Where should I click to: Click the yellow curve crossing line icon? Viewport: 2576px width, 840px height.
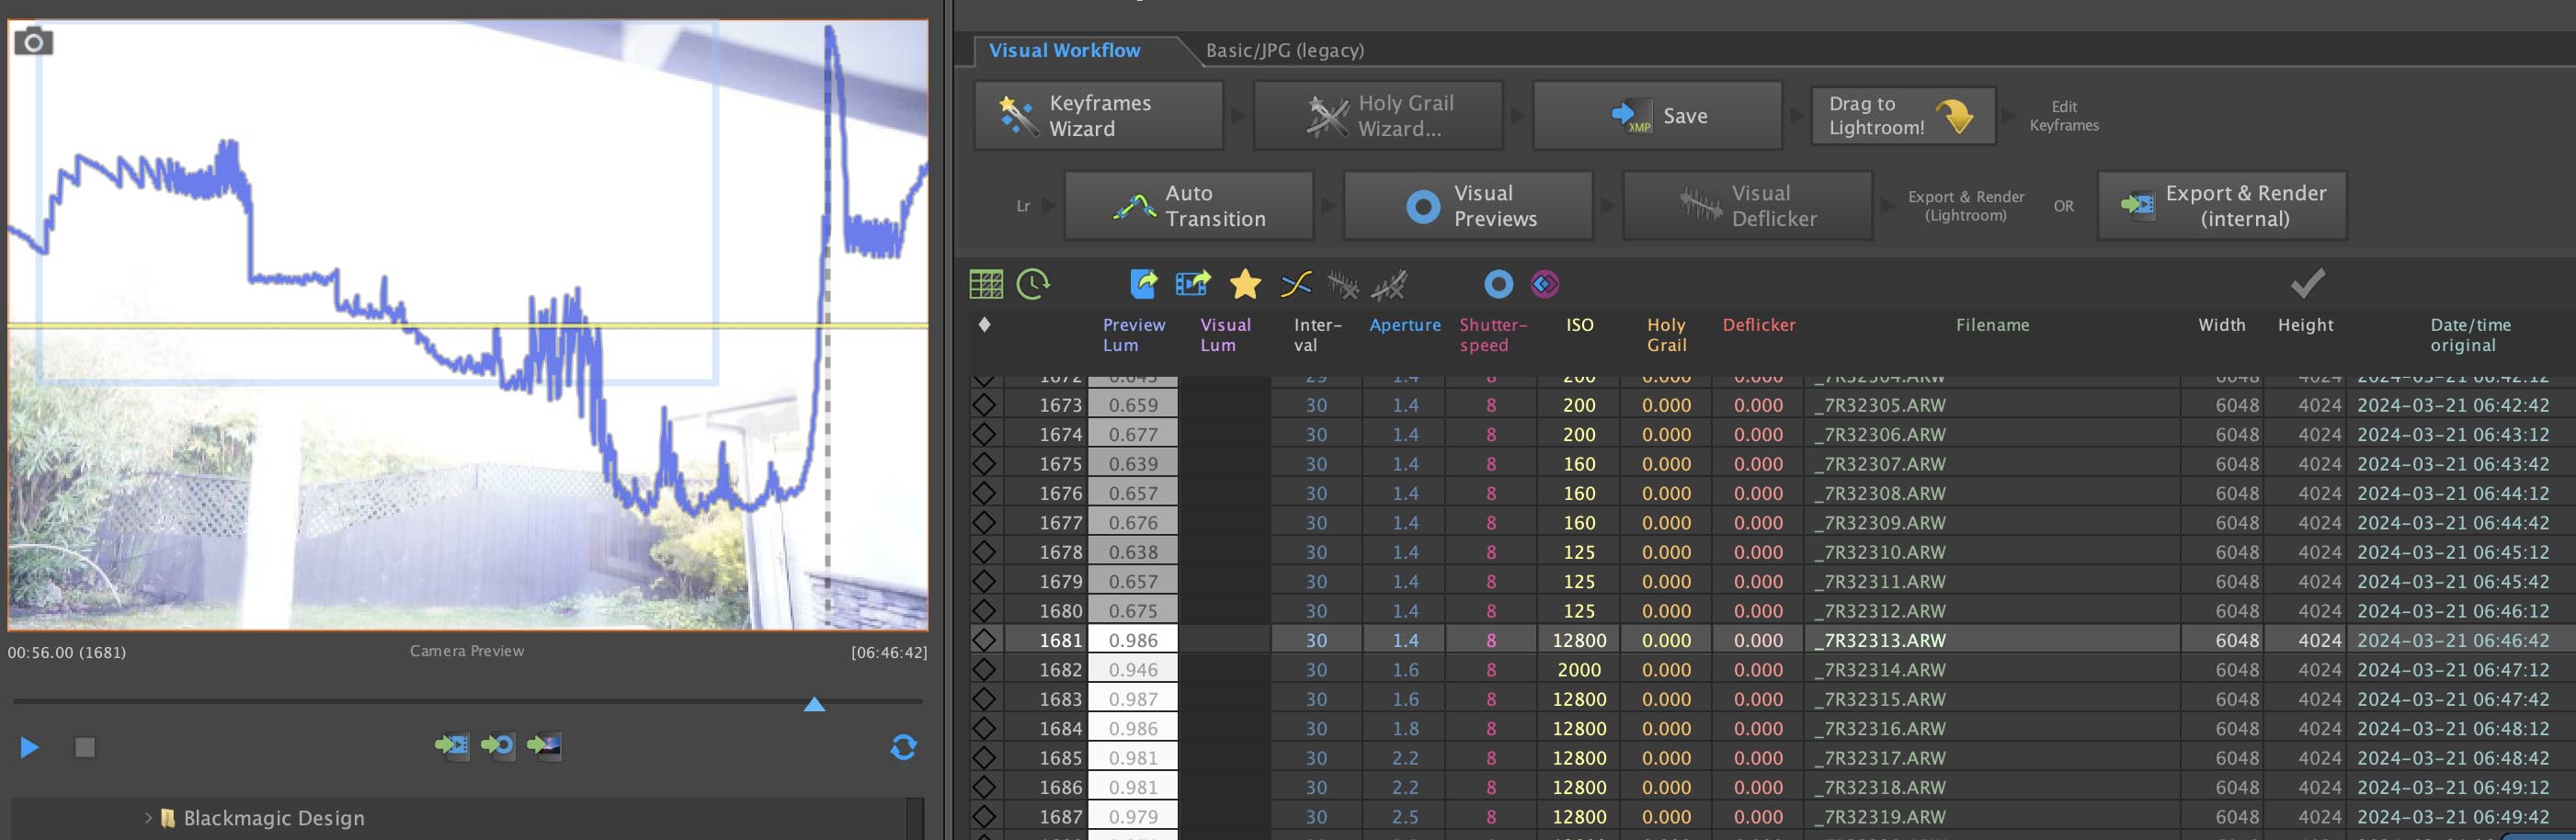tap(1295, 285)
